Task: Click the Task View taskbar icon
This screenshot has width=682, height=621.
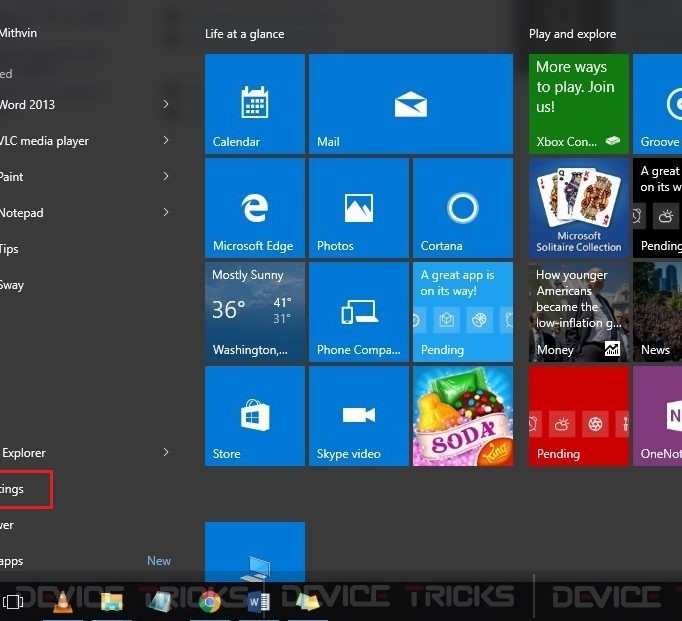Action: point(13,602)
